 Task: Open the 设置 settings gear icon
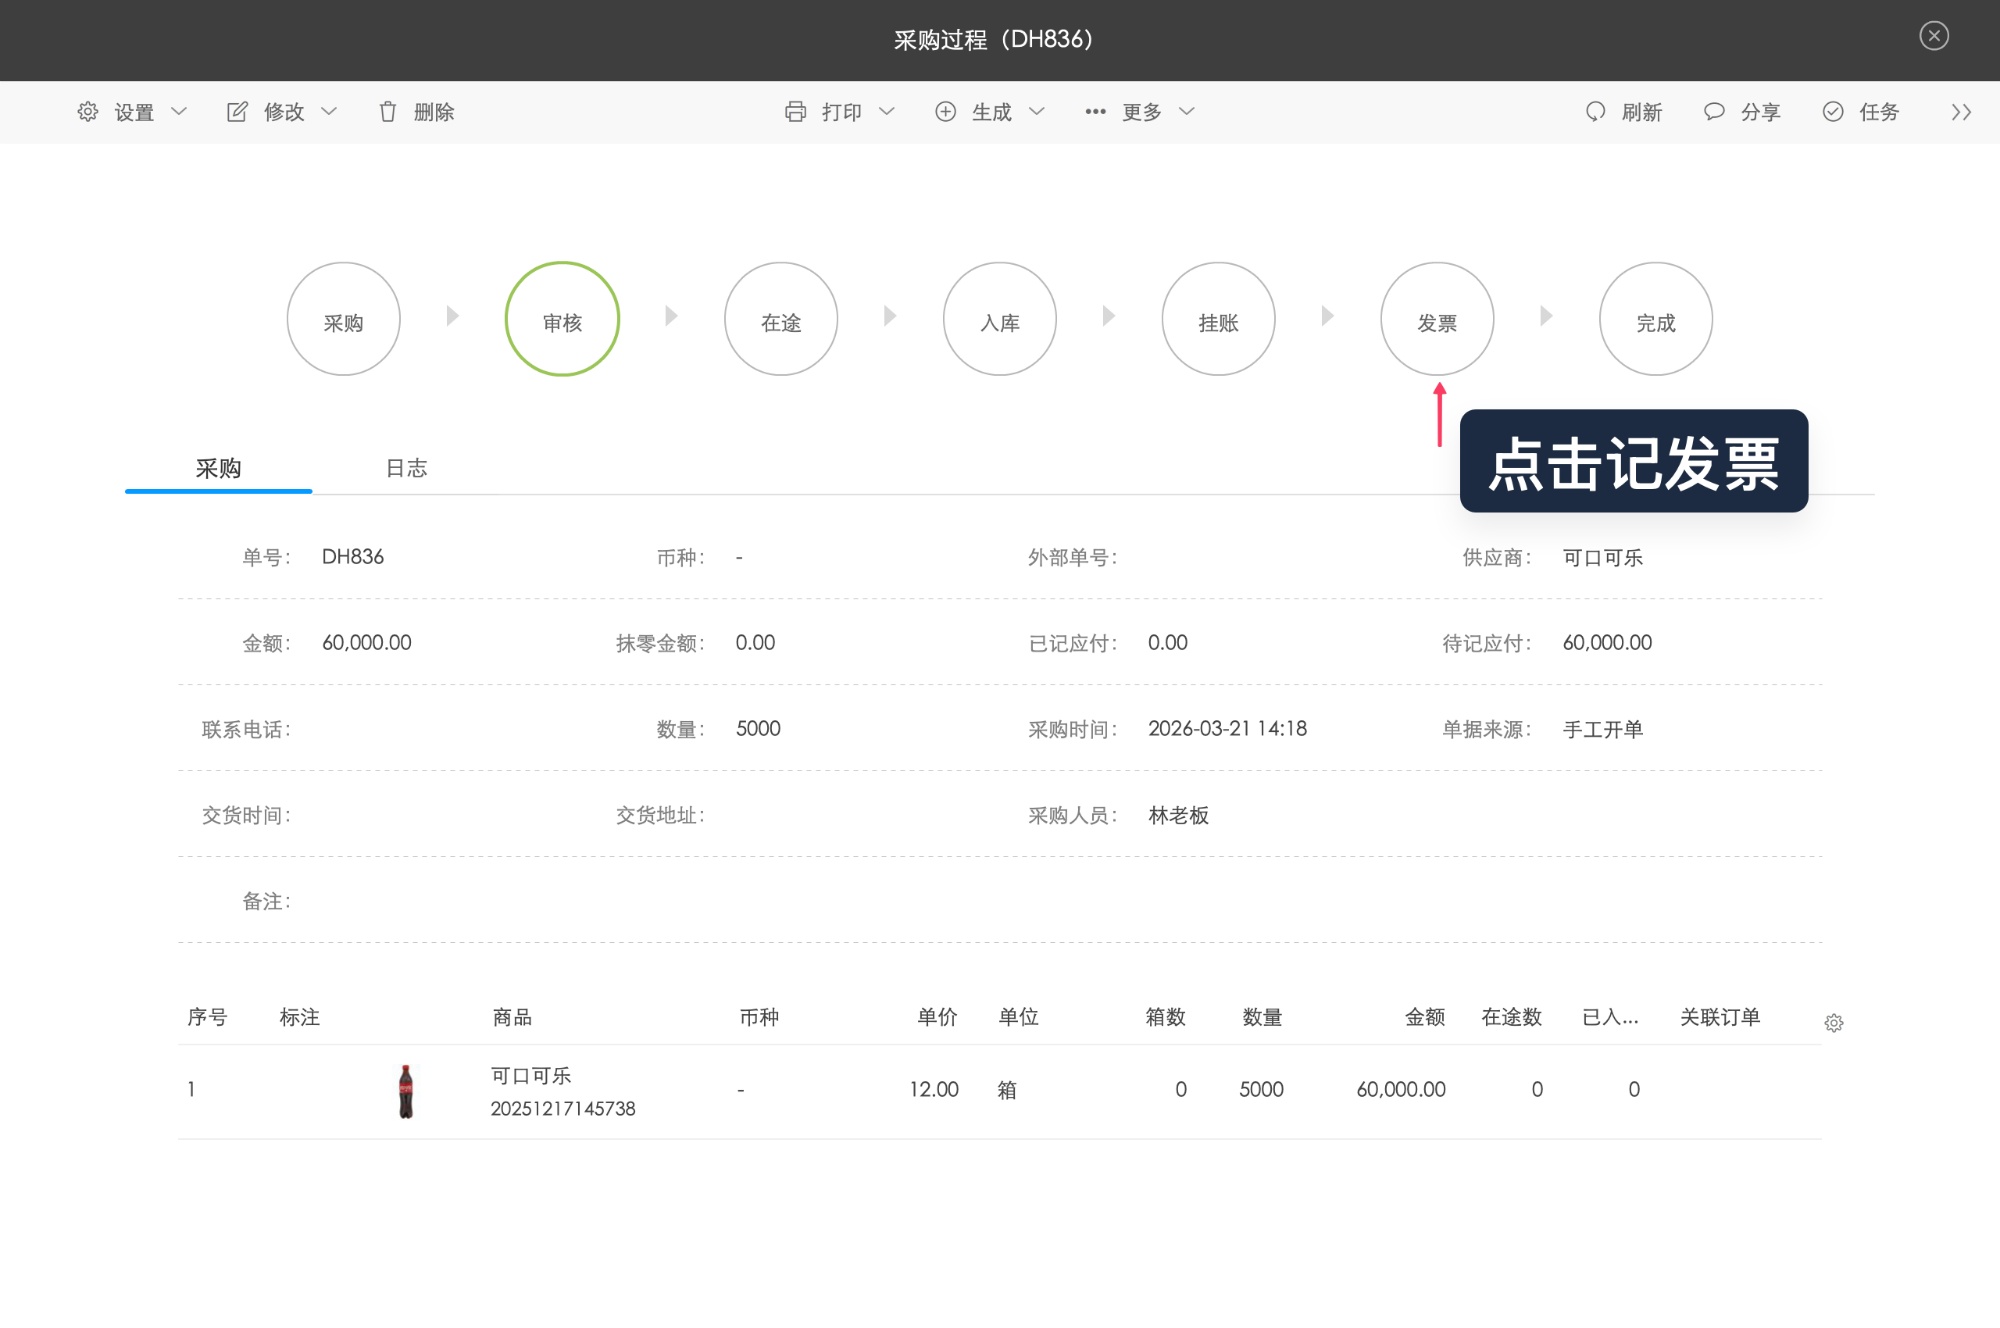pos(87,112)
